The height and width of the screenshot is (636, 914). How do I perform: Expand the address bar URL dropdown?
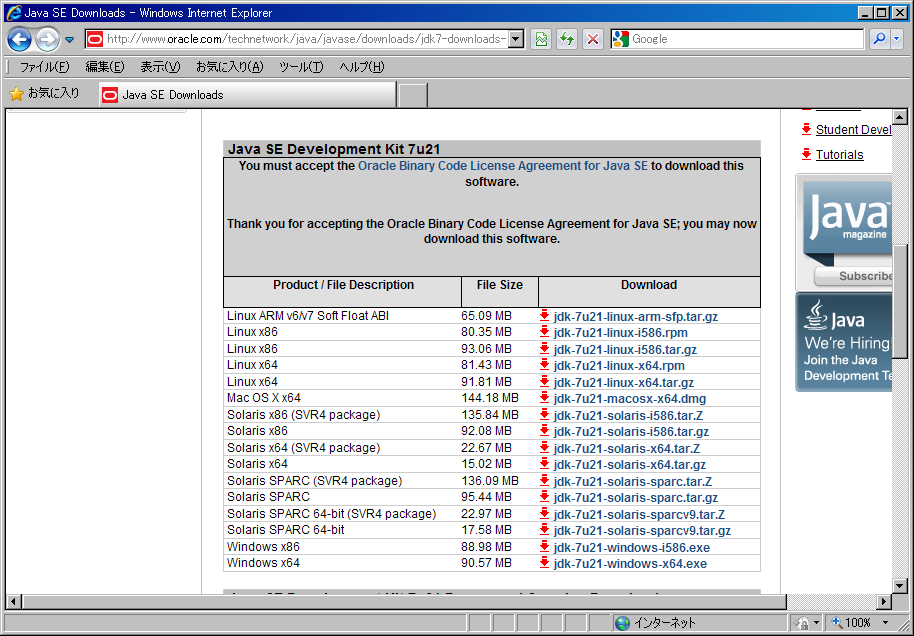515,39
